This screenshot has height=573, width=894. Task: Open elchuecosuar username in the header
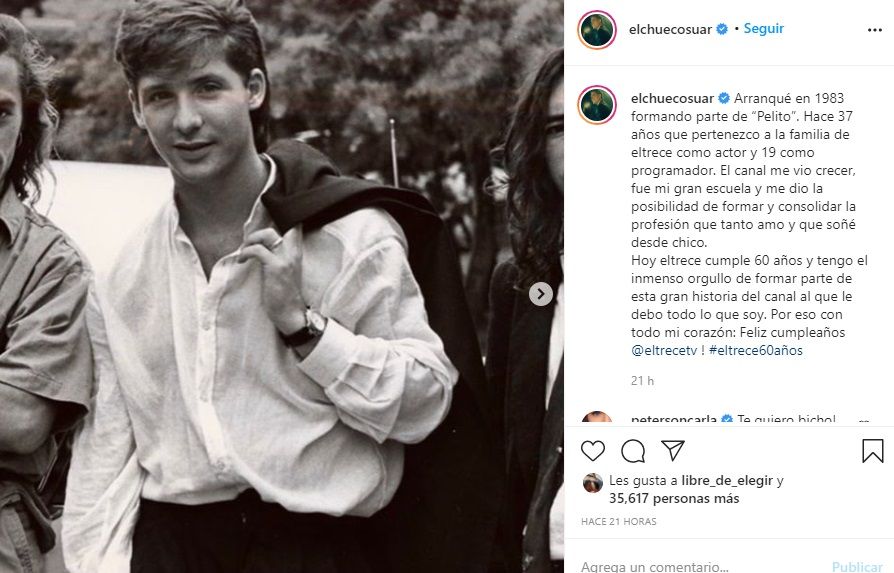[x=670, y=29]
